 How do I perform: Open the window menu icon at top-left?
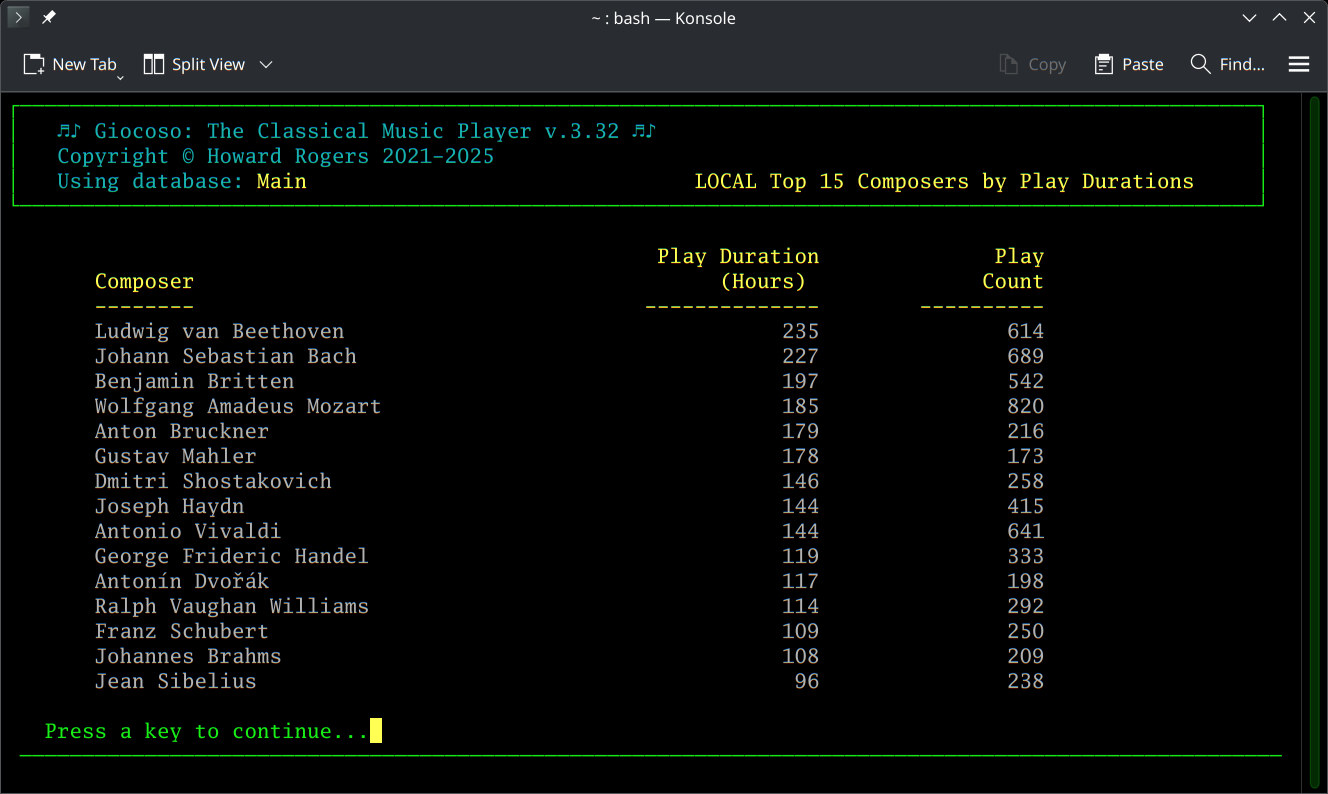point(18,18)
